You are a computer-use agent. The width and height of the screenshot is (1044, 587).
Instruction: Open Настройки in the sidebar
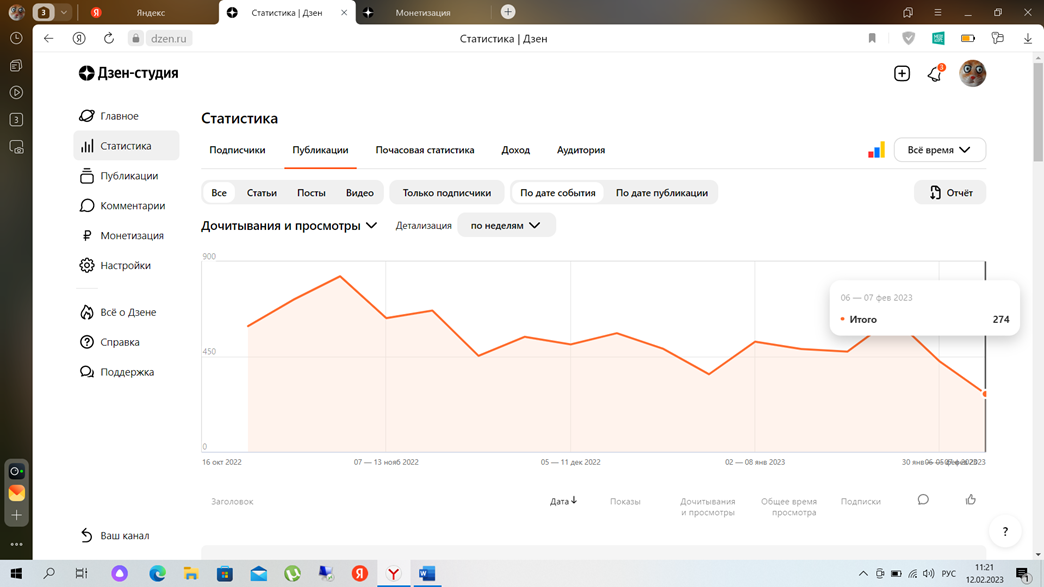coord(115,266)
